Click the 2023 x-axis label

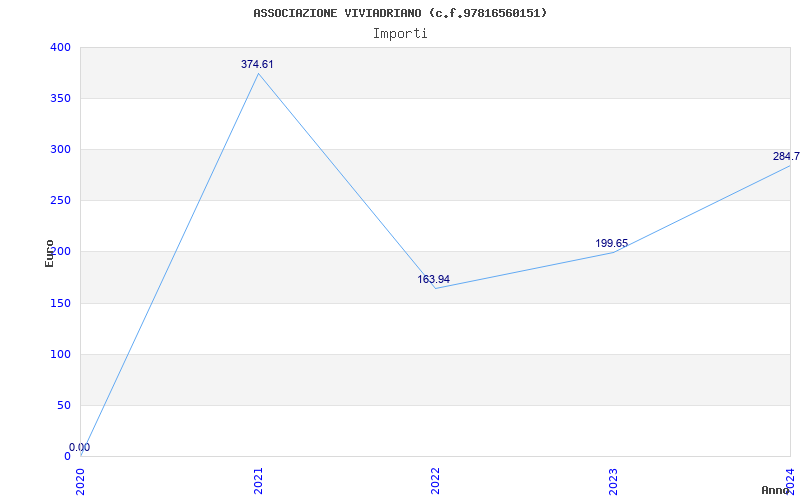613,481
